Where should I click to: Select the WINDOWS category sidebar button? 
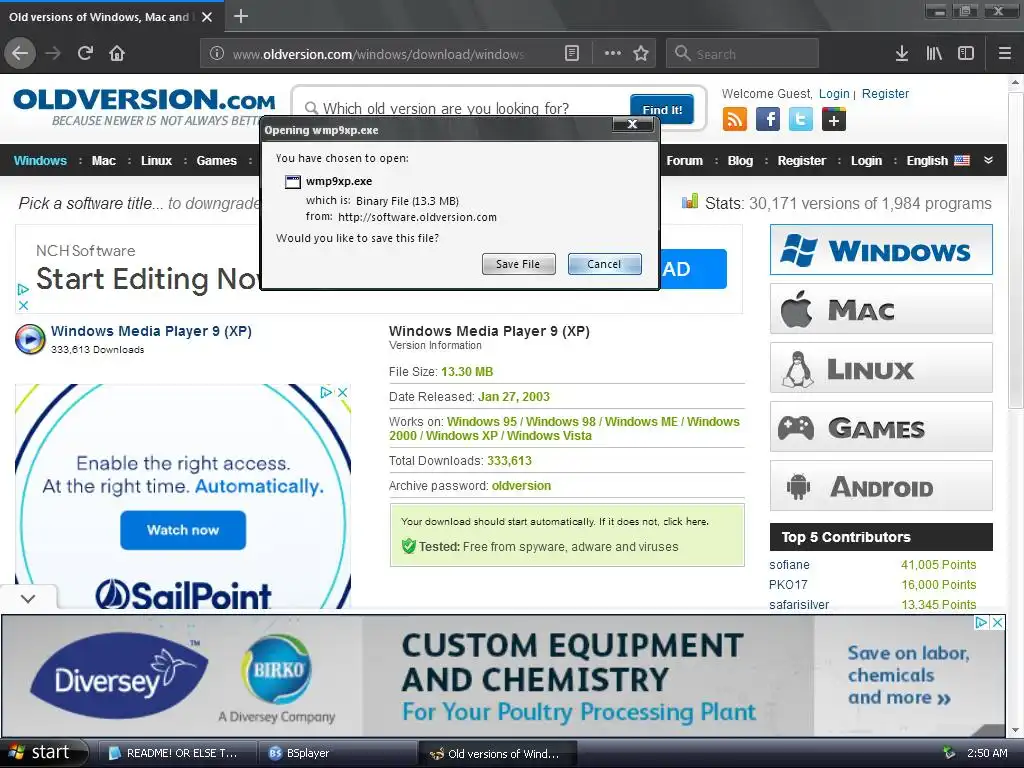click(881, 249)
